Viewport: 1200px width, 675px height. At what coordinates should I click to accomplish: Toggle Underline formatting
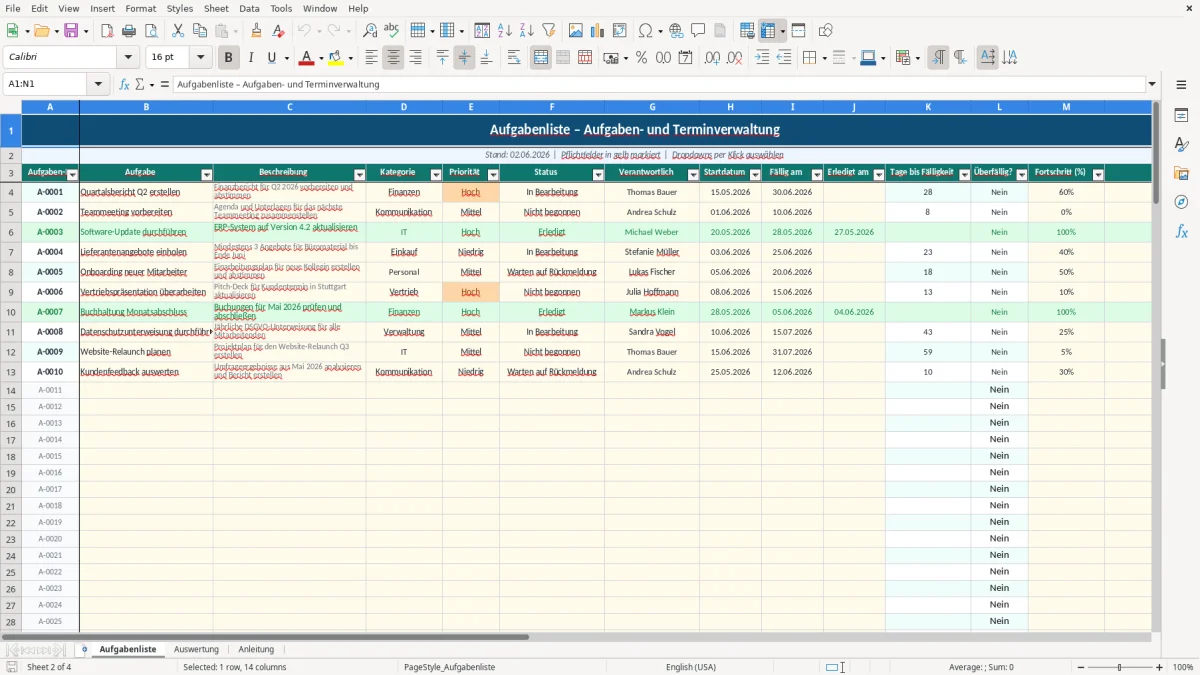coord(272,58)
